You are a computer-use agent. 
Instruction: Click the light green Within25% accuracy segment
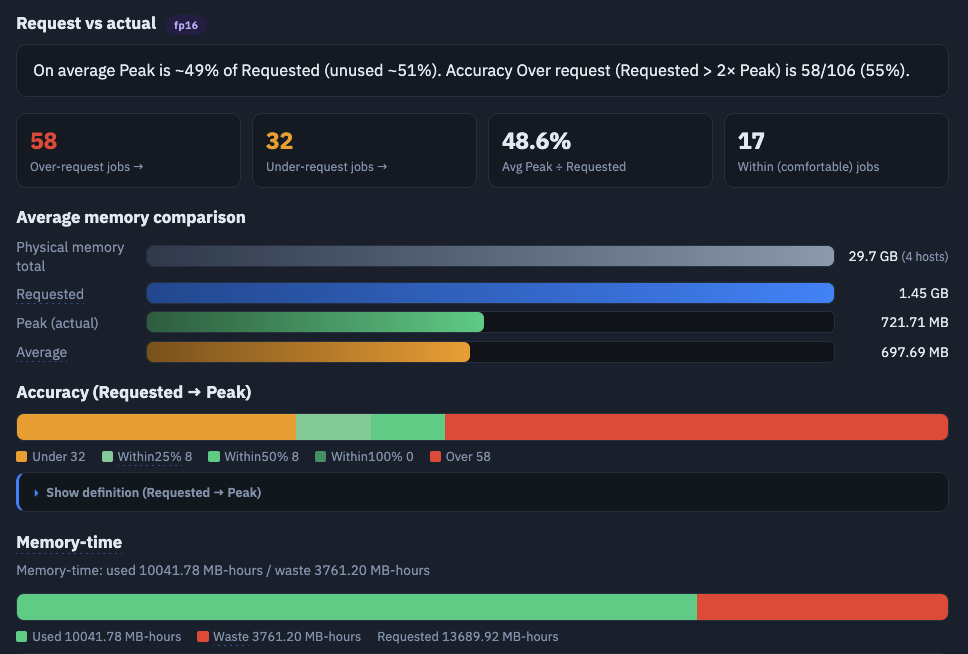click(x=333, y=427)
